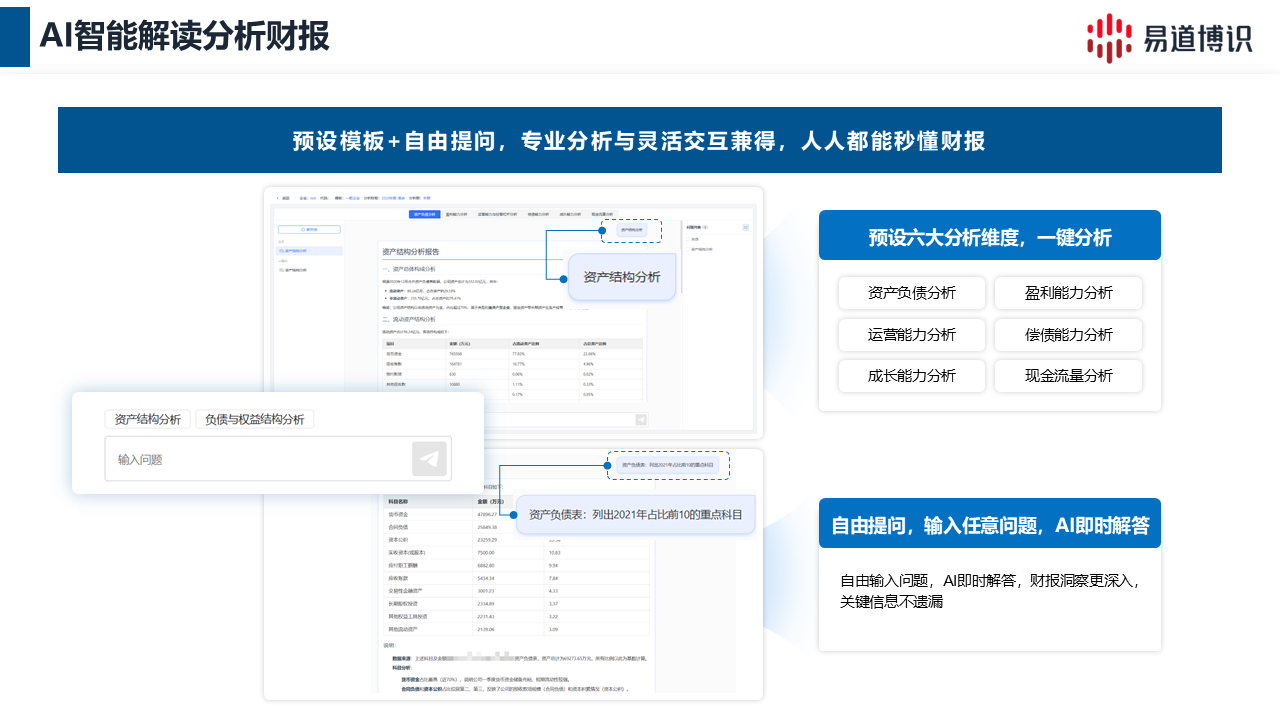
Task: Choose the 偿债能力分析 dimension card
Action: point(1068,335)
